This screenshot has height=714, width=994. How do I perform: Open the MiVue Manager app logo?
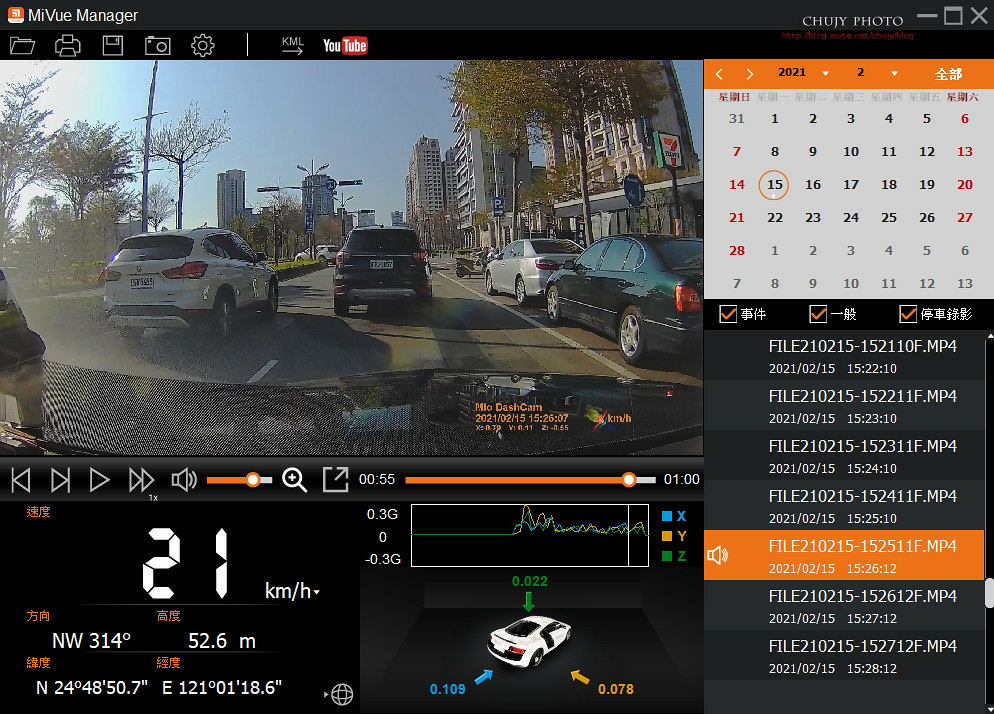pyautogui.click(x=16, y=15)
